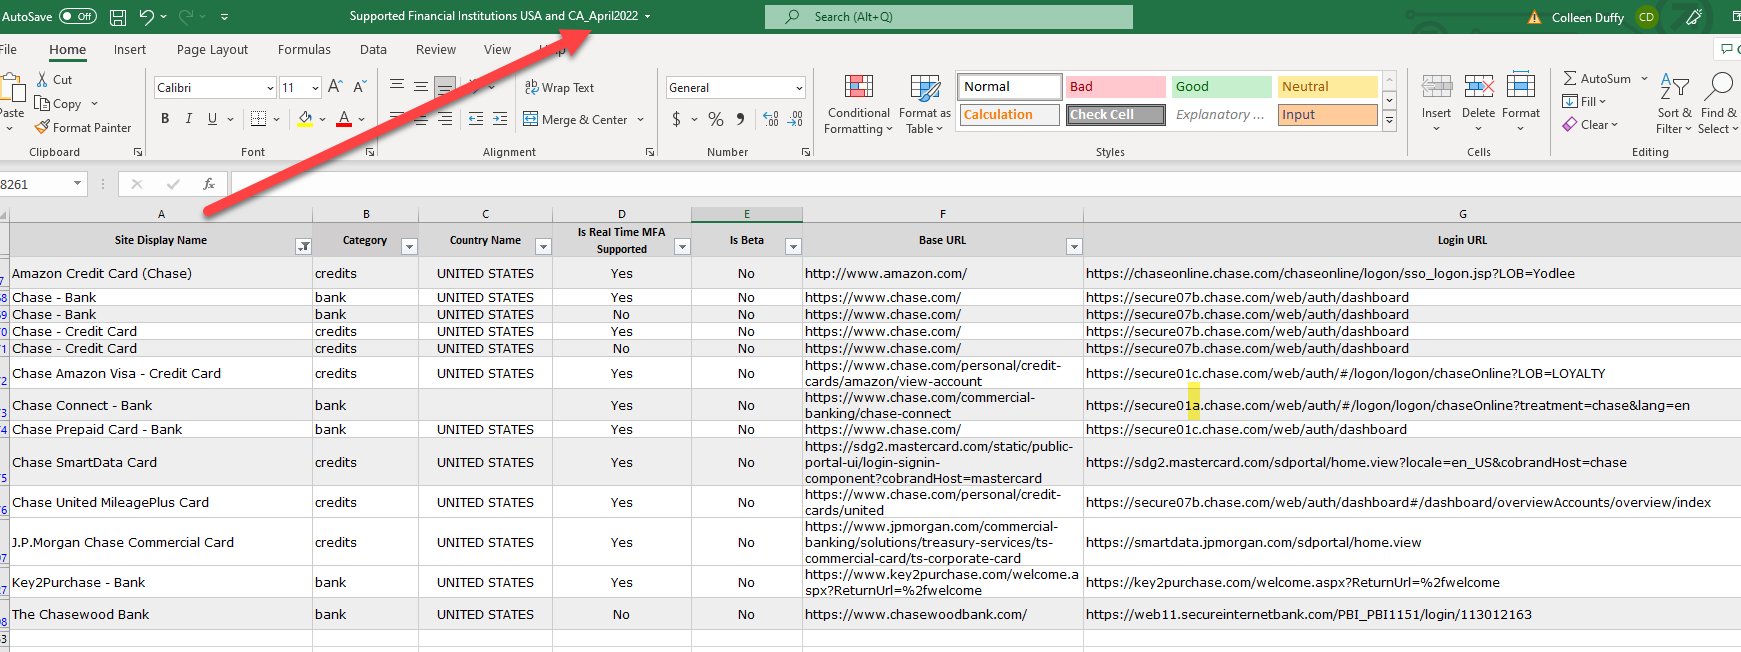Open the Formulas ribbon tab

[304, 50]
